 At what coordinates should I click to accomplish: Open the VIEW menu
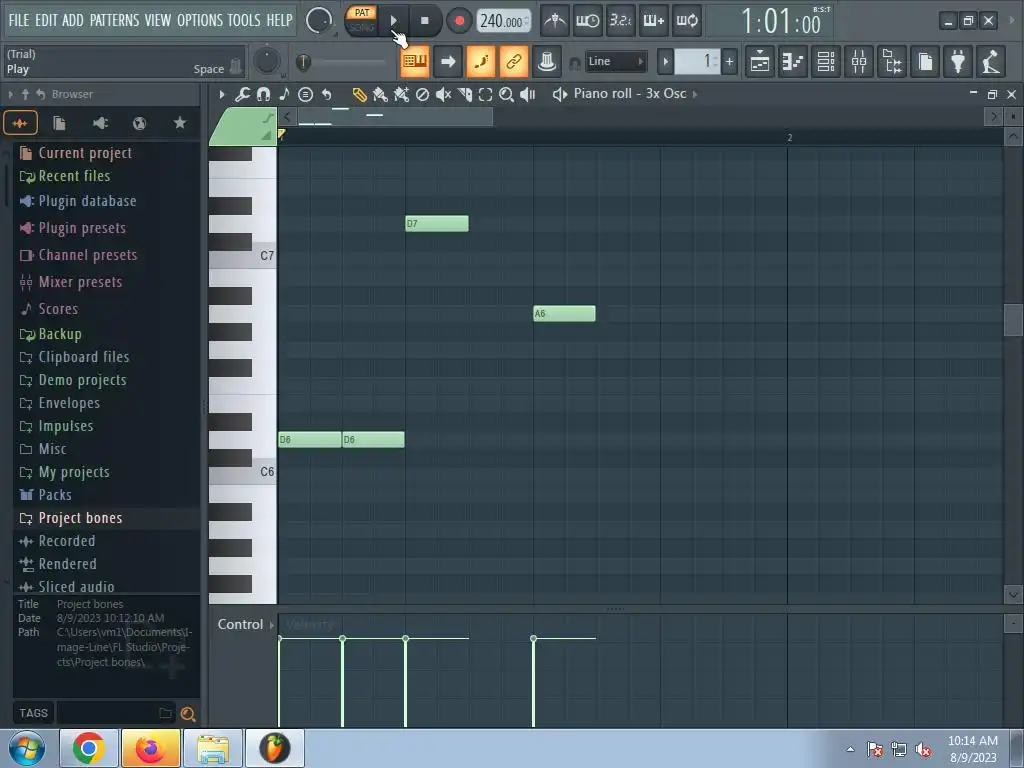(158, 20)
